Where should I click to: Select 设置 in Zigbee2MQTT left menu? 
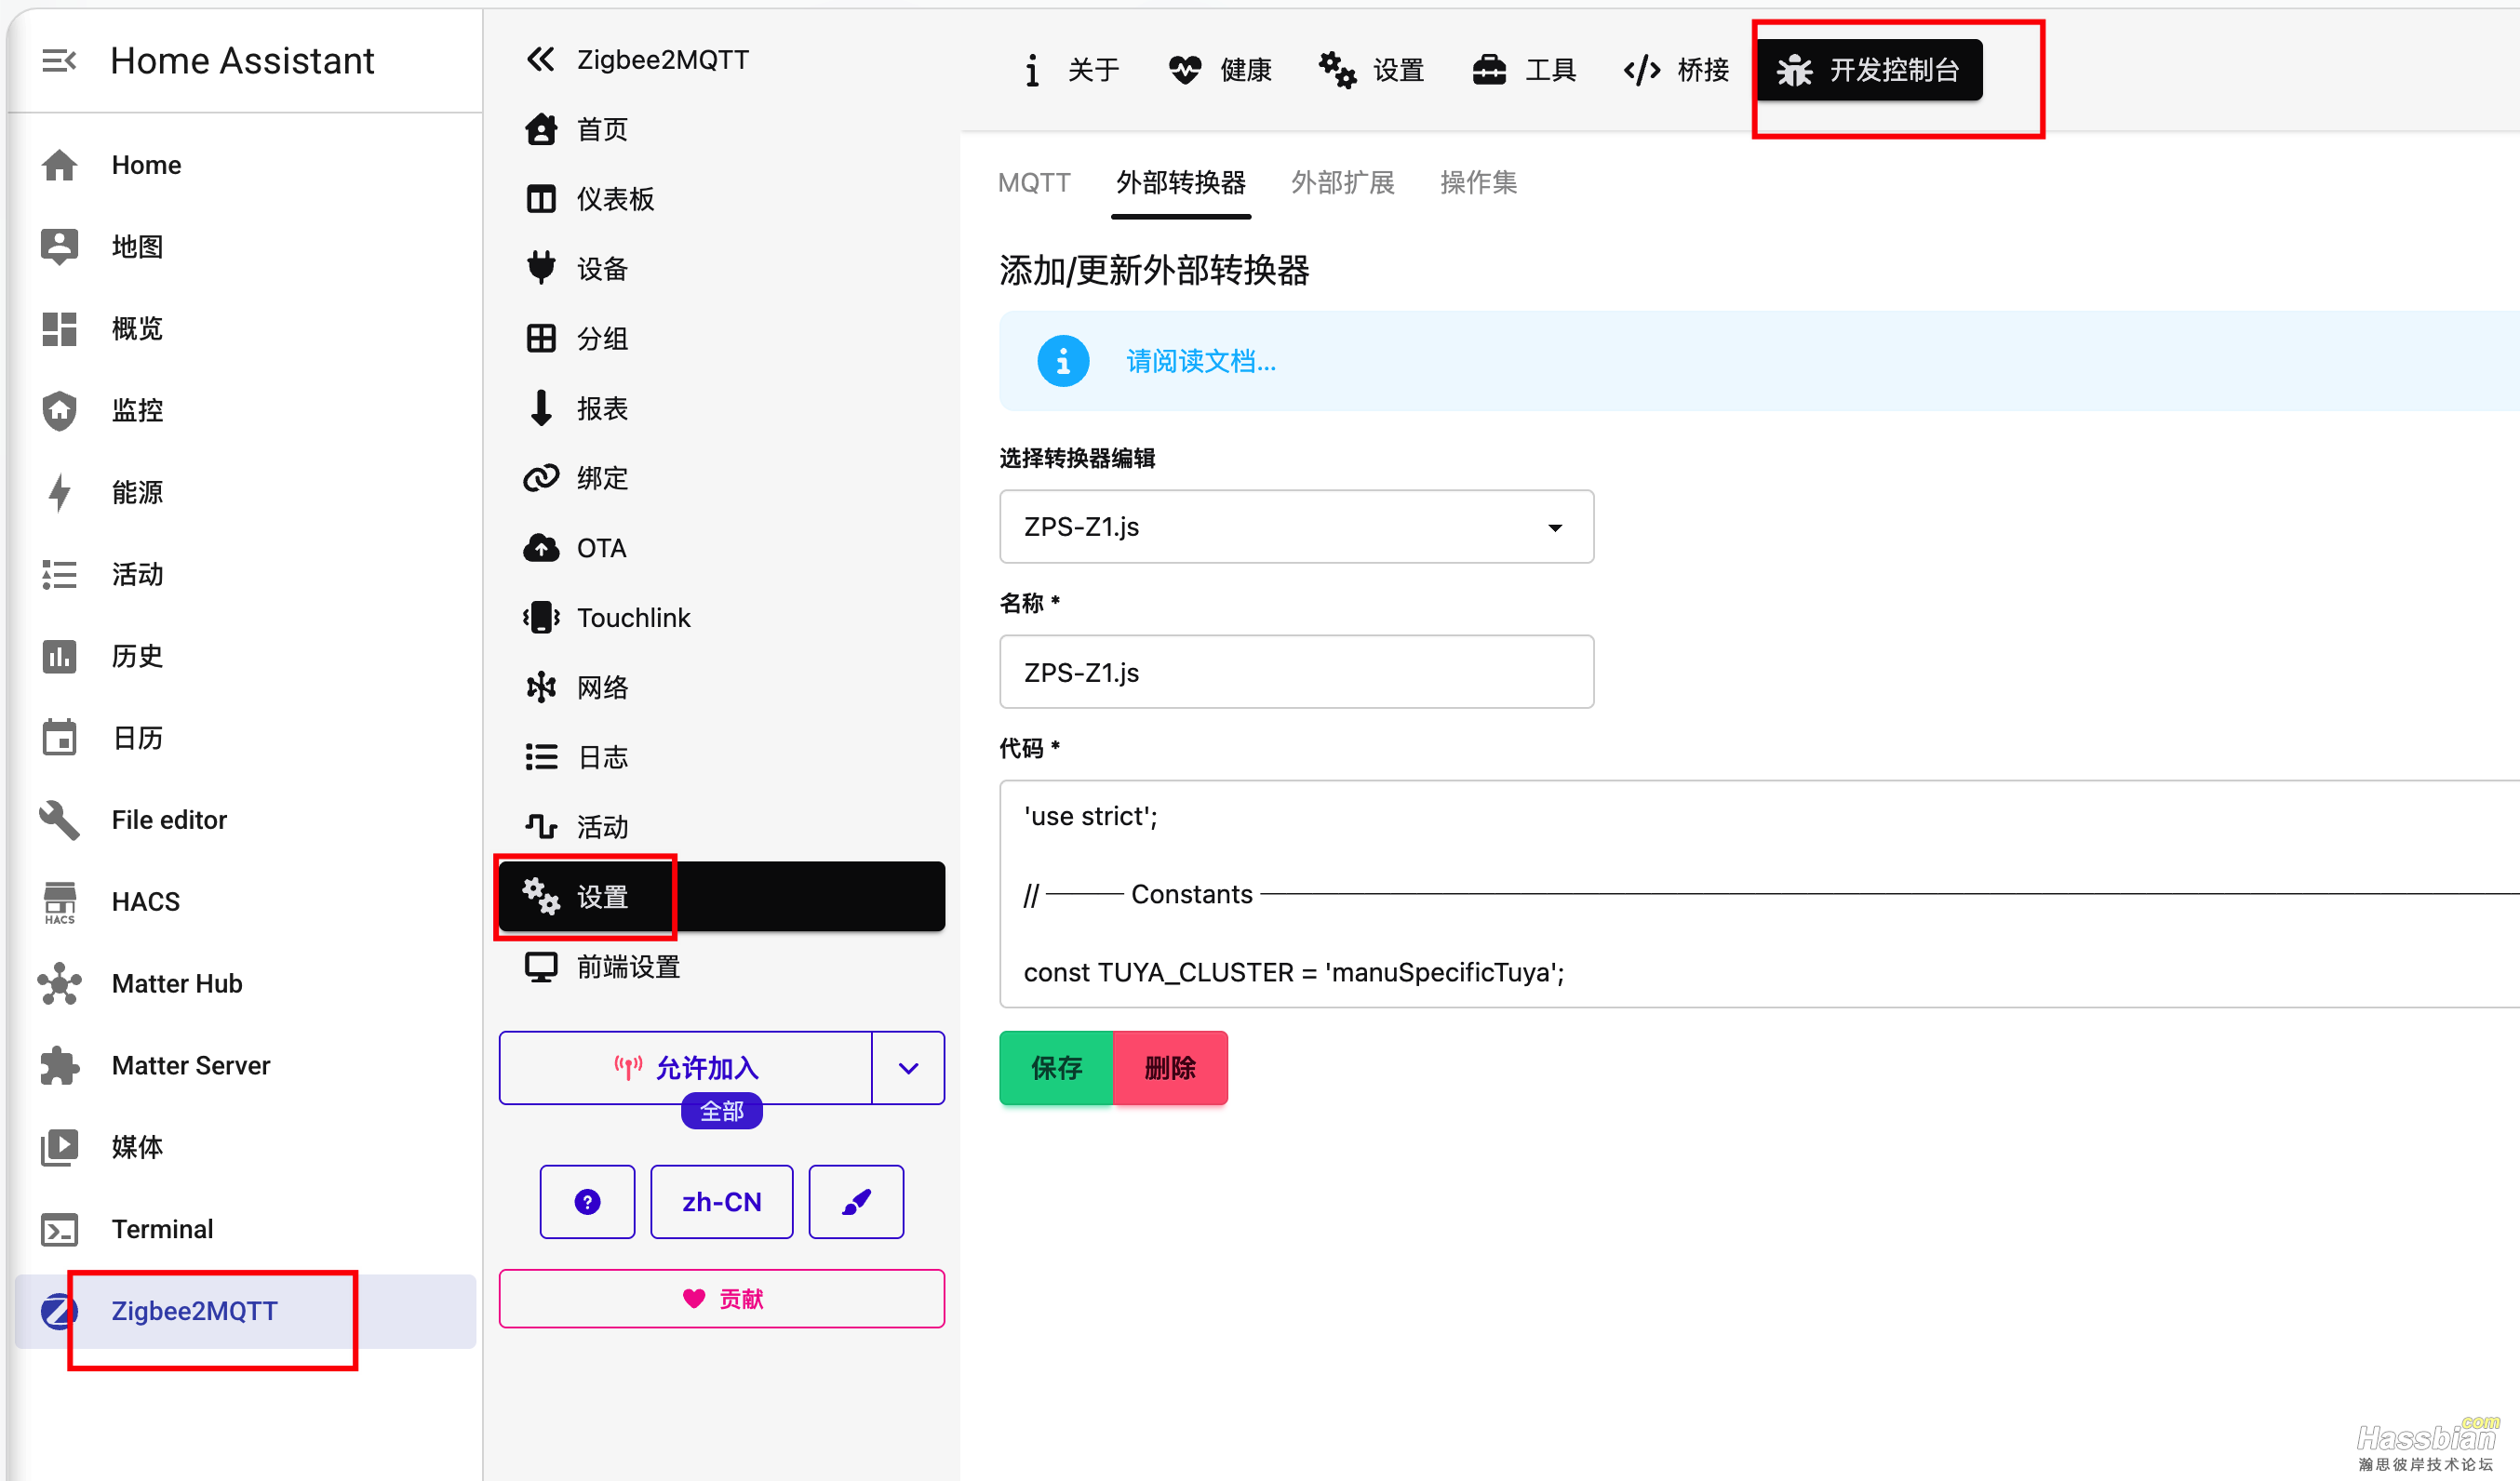coord(721,897)
